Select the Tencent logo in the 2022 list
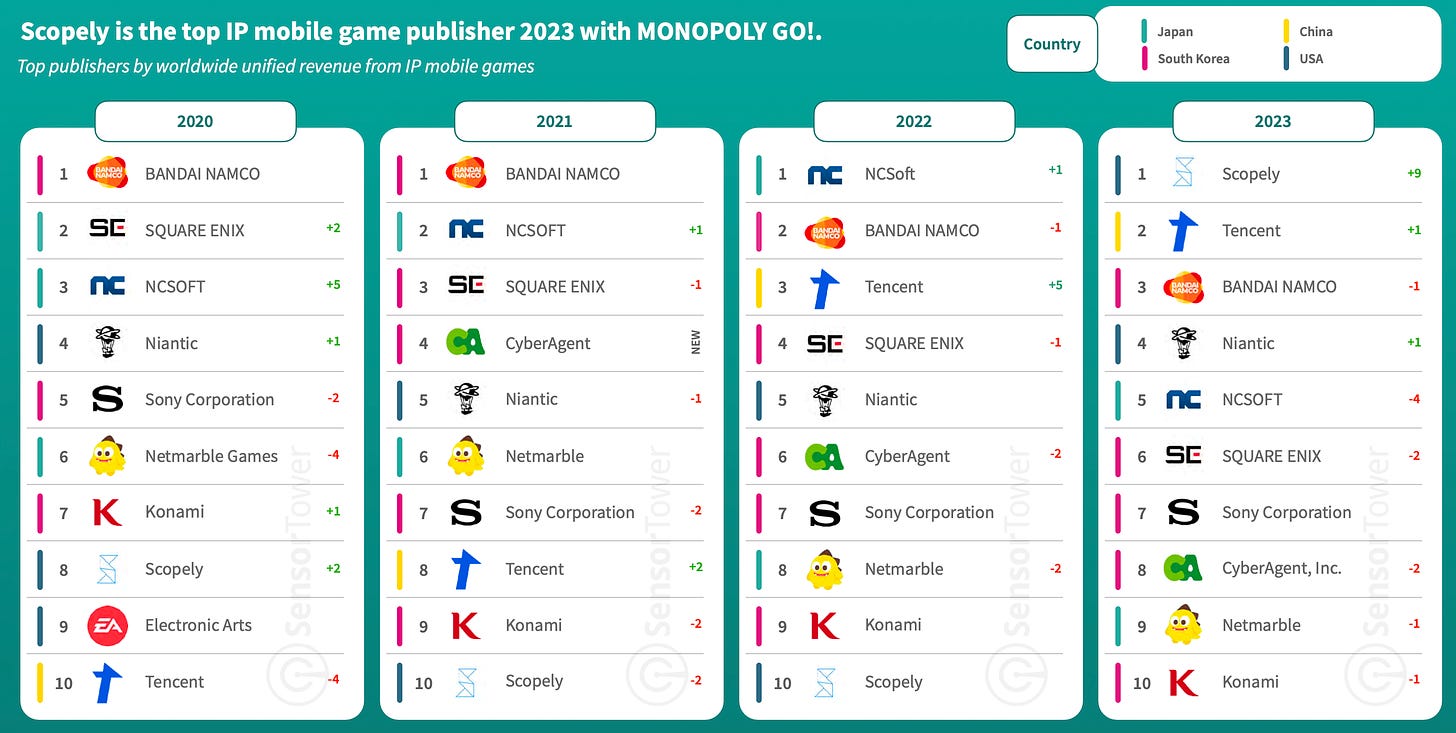The image size is (1456, 733). (x=825, y=287)
